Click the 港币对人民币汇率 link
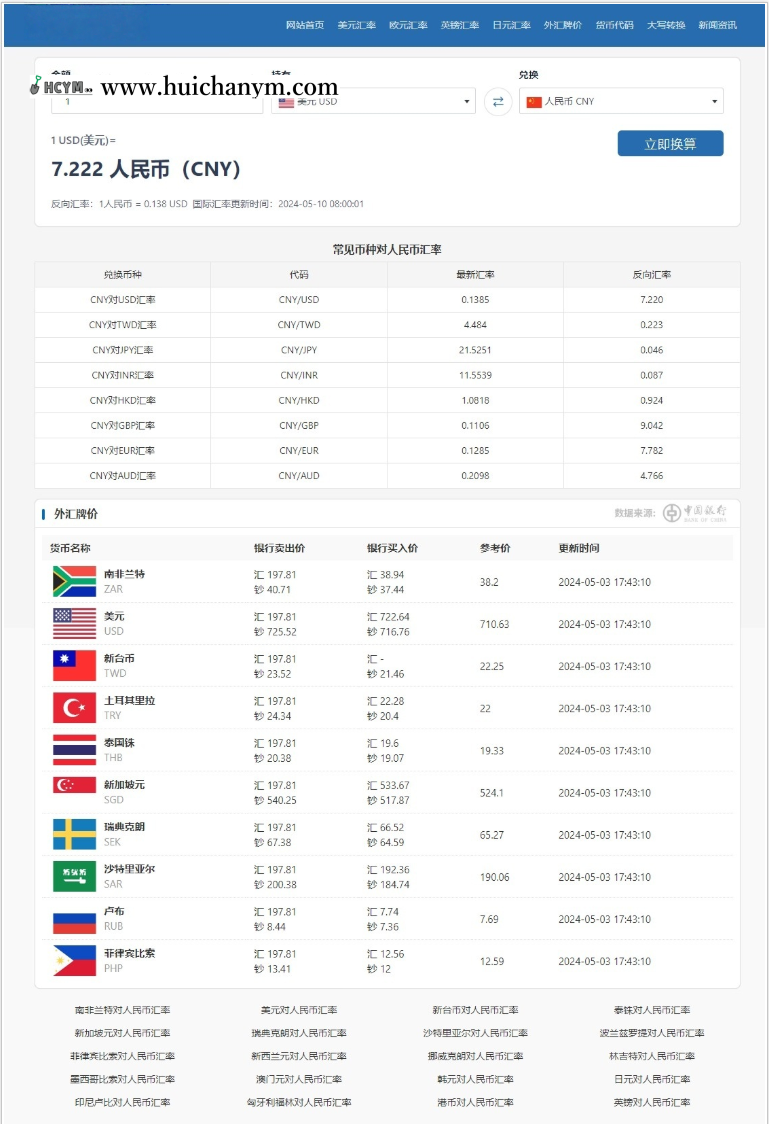 [x=475, y=1102]
